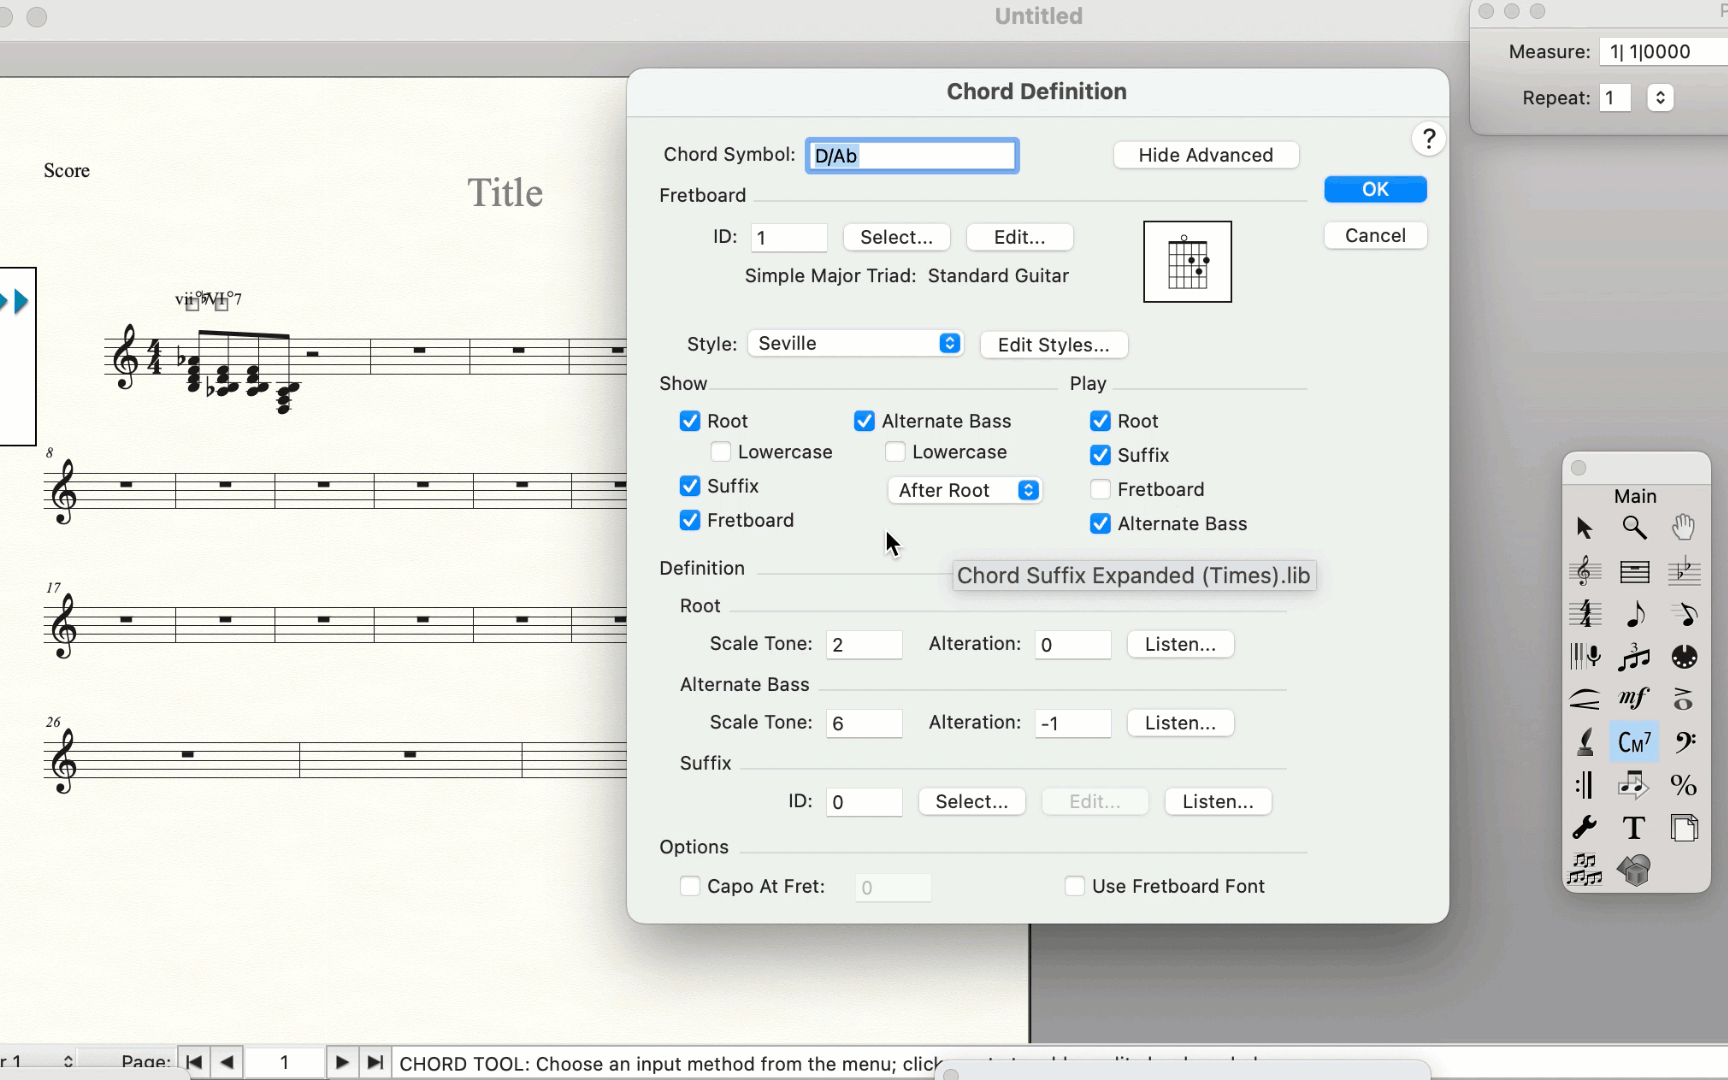
Task: Select the Lyrics quill tool
Action: coord(1584,742)
